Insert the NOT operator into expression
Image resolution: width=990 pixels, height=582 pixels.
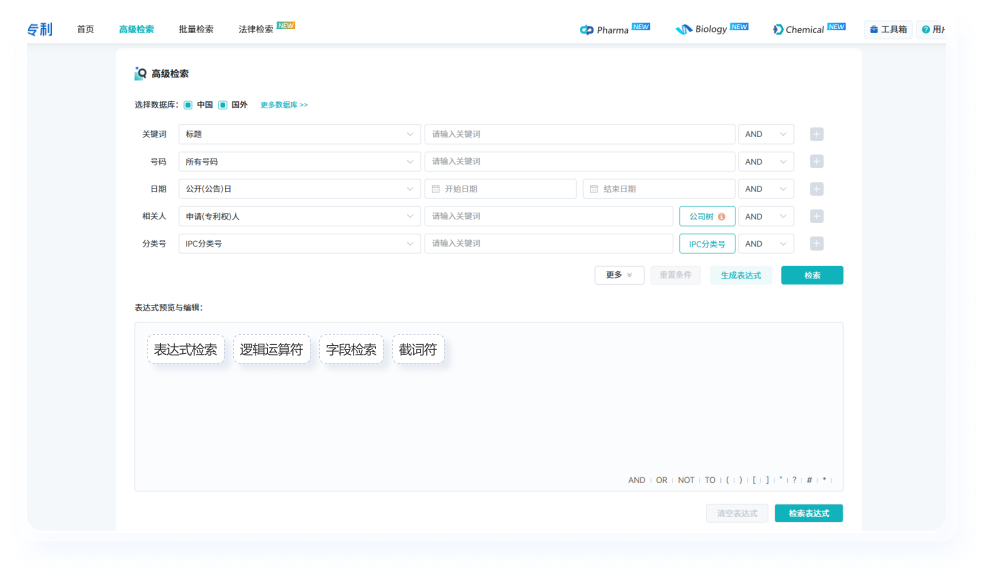pyautogui.click(x=686, y=480)
